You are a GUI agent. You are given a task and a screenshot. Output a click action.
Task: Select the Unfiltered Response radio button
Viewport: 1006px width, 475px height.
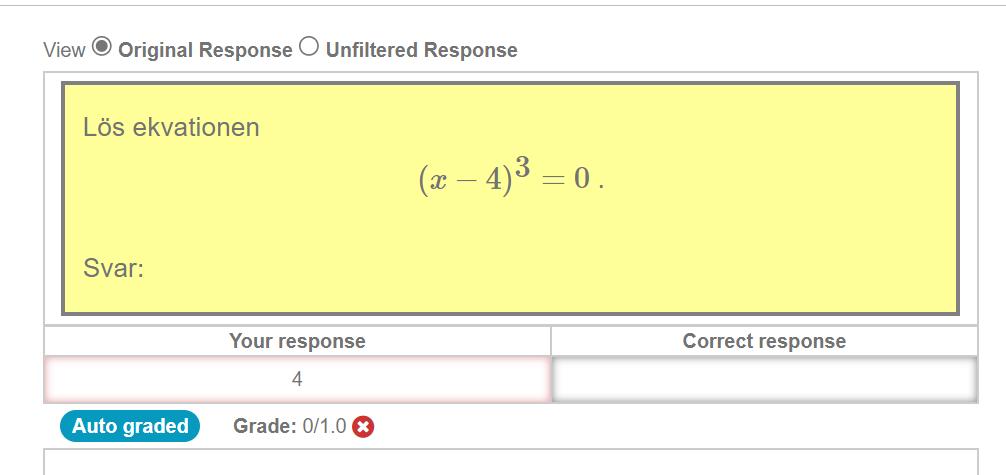click(309, 47)
